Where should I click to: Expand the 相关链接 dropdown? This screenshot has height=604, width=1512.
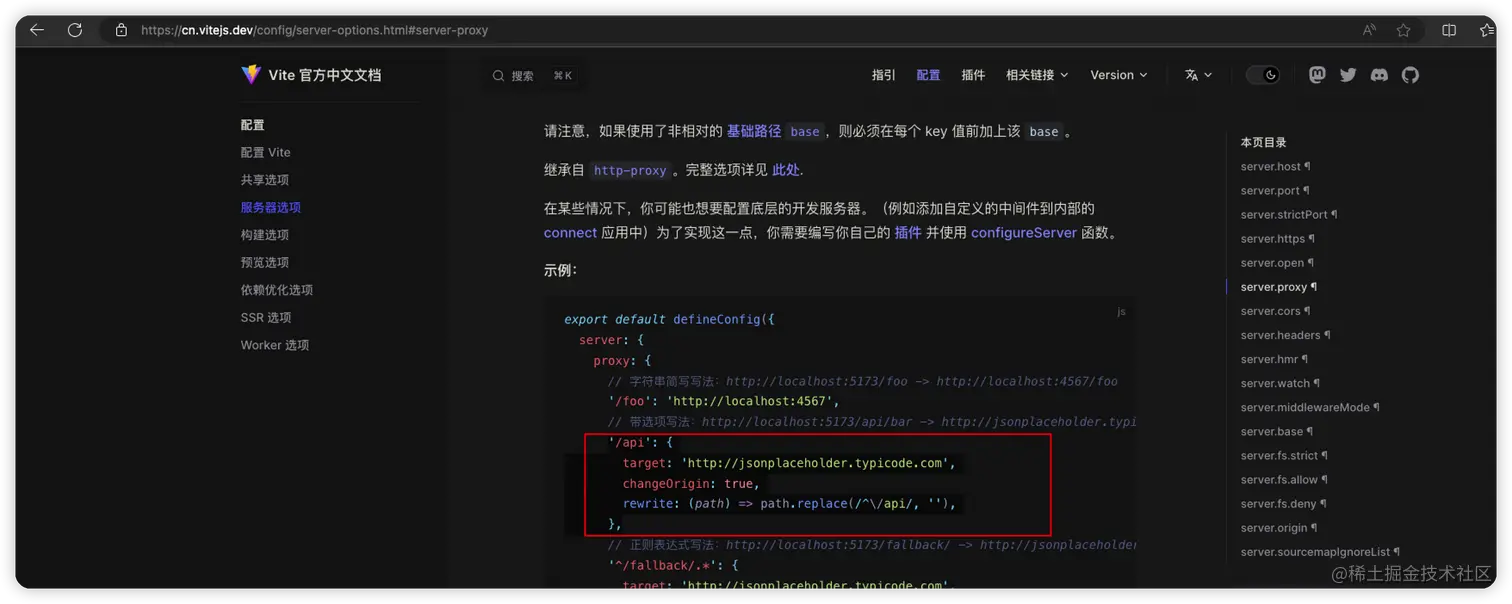tap(1037, 75)
